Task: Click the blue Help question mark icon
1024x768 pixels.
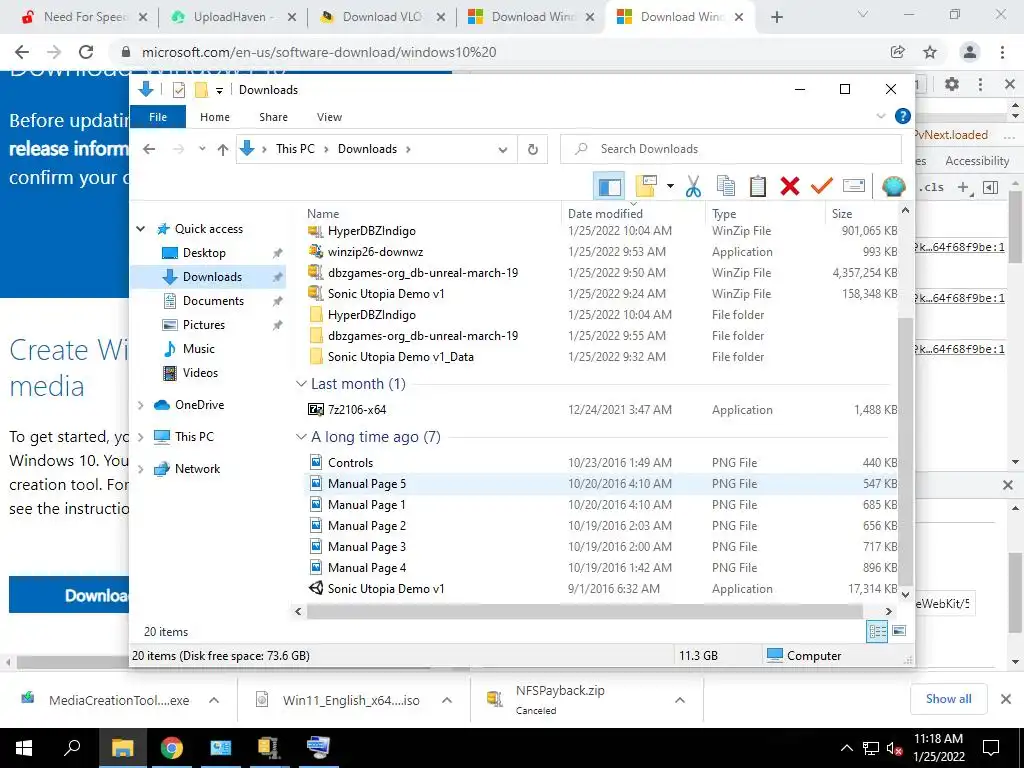Action: click(x=903, y=116)
